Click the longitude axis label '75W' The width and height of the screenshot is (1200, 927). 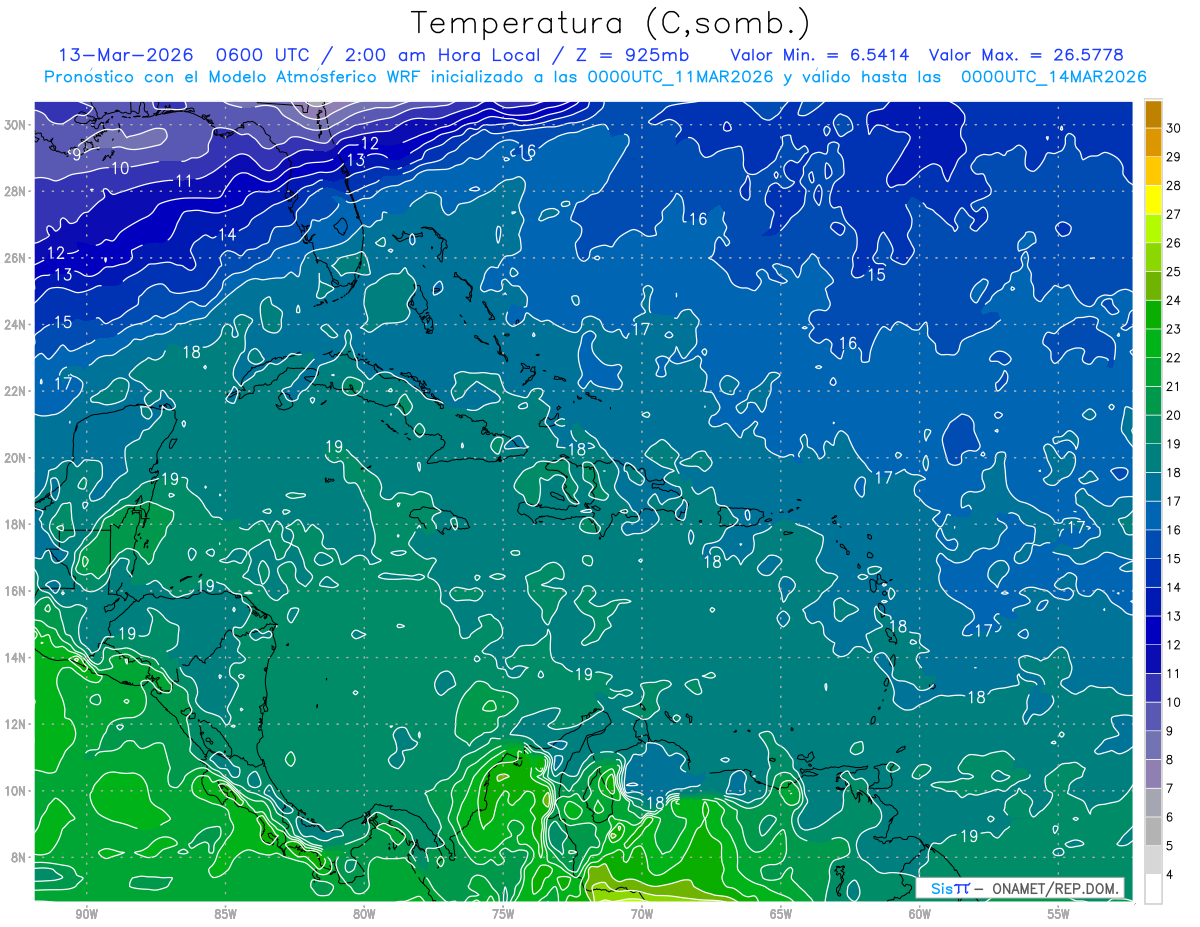503,914
